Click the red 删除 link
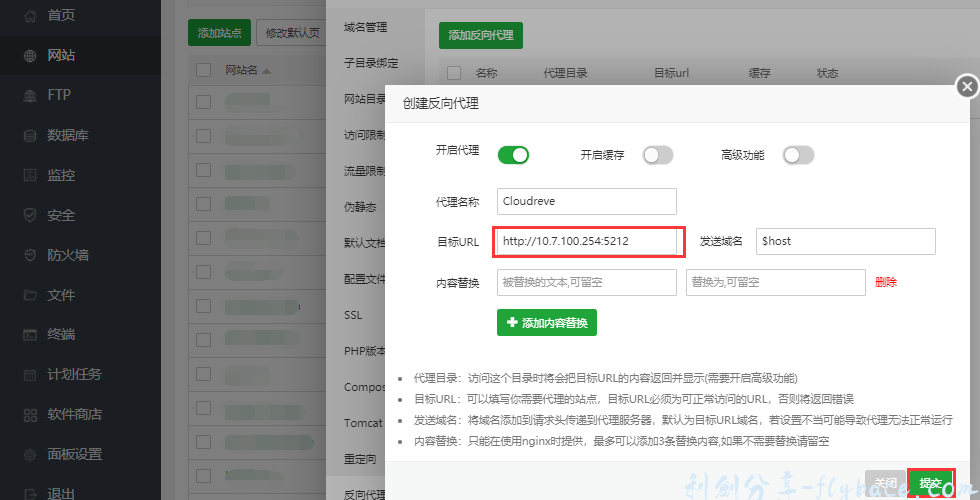The width and height of the screenshot is (980, 500). (886, 282)
